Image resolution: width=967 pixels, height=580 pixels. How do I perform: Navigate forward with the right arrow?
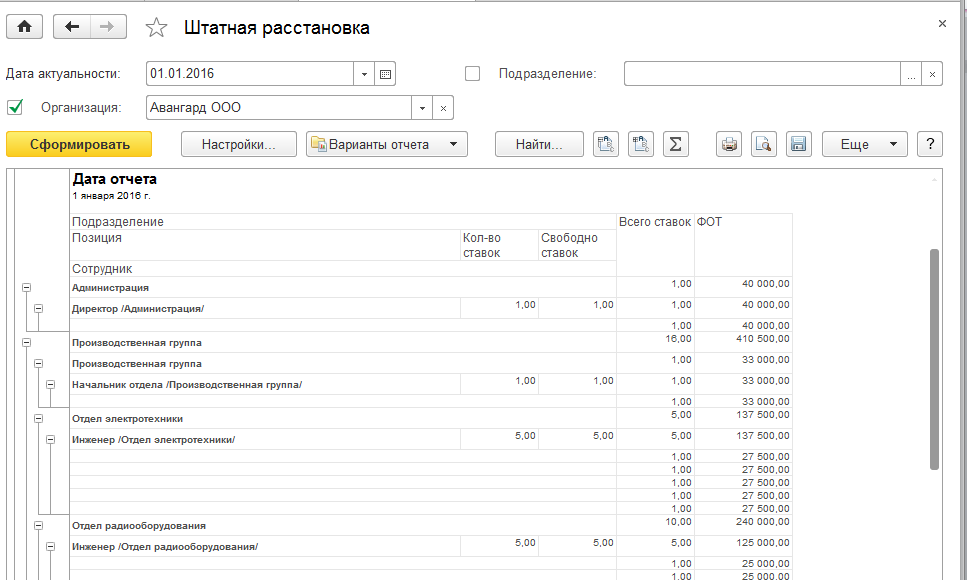(108, 27)
